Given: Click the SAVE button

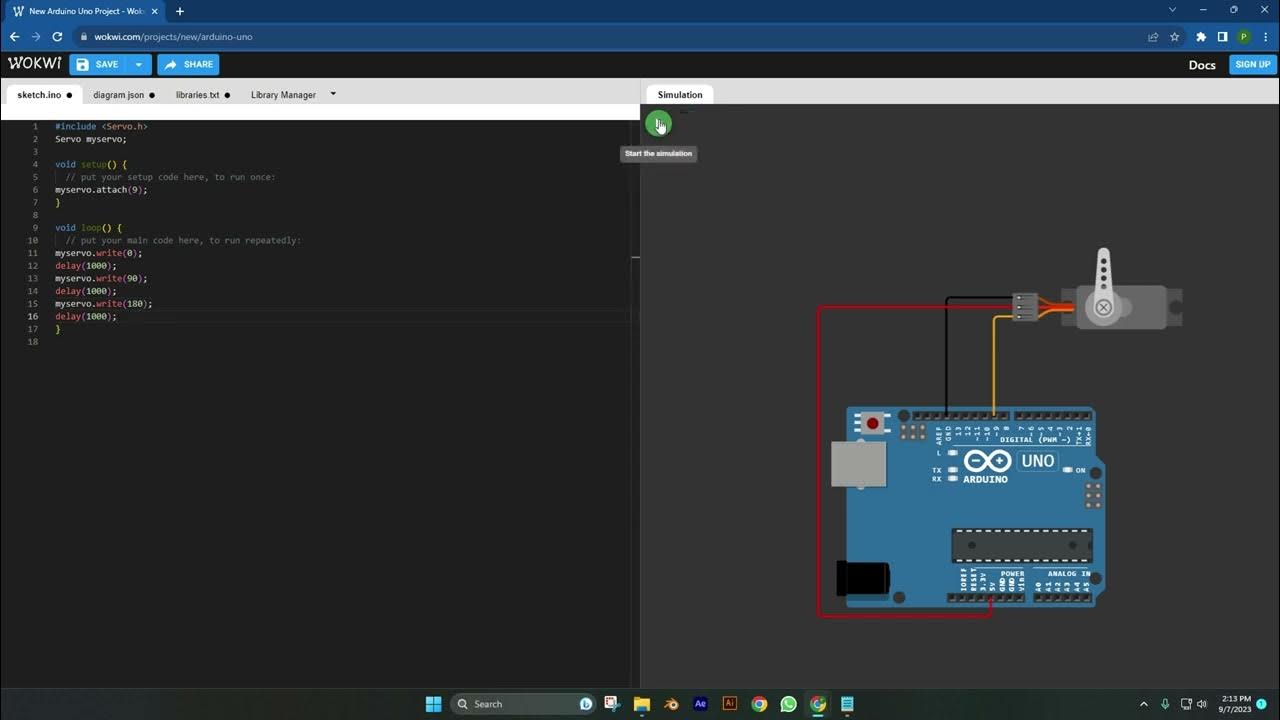Looking at the screenshot, I should pyautogui.click(x=98, y=65).
